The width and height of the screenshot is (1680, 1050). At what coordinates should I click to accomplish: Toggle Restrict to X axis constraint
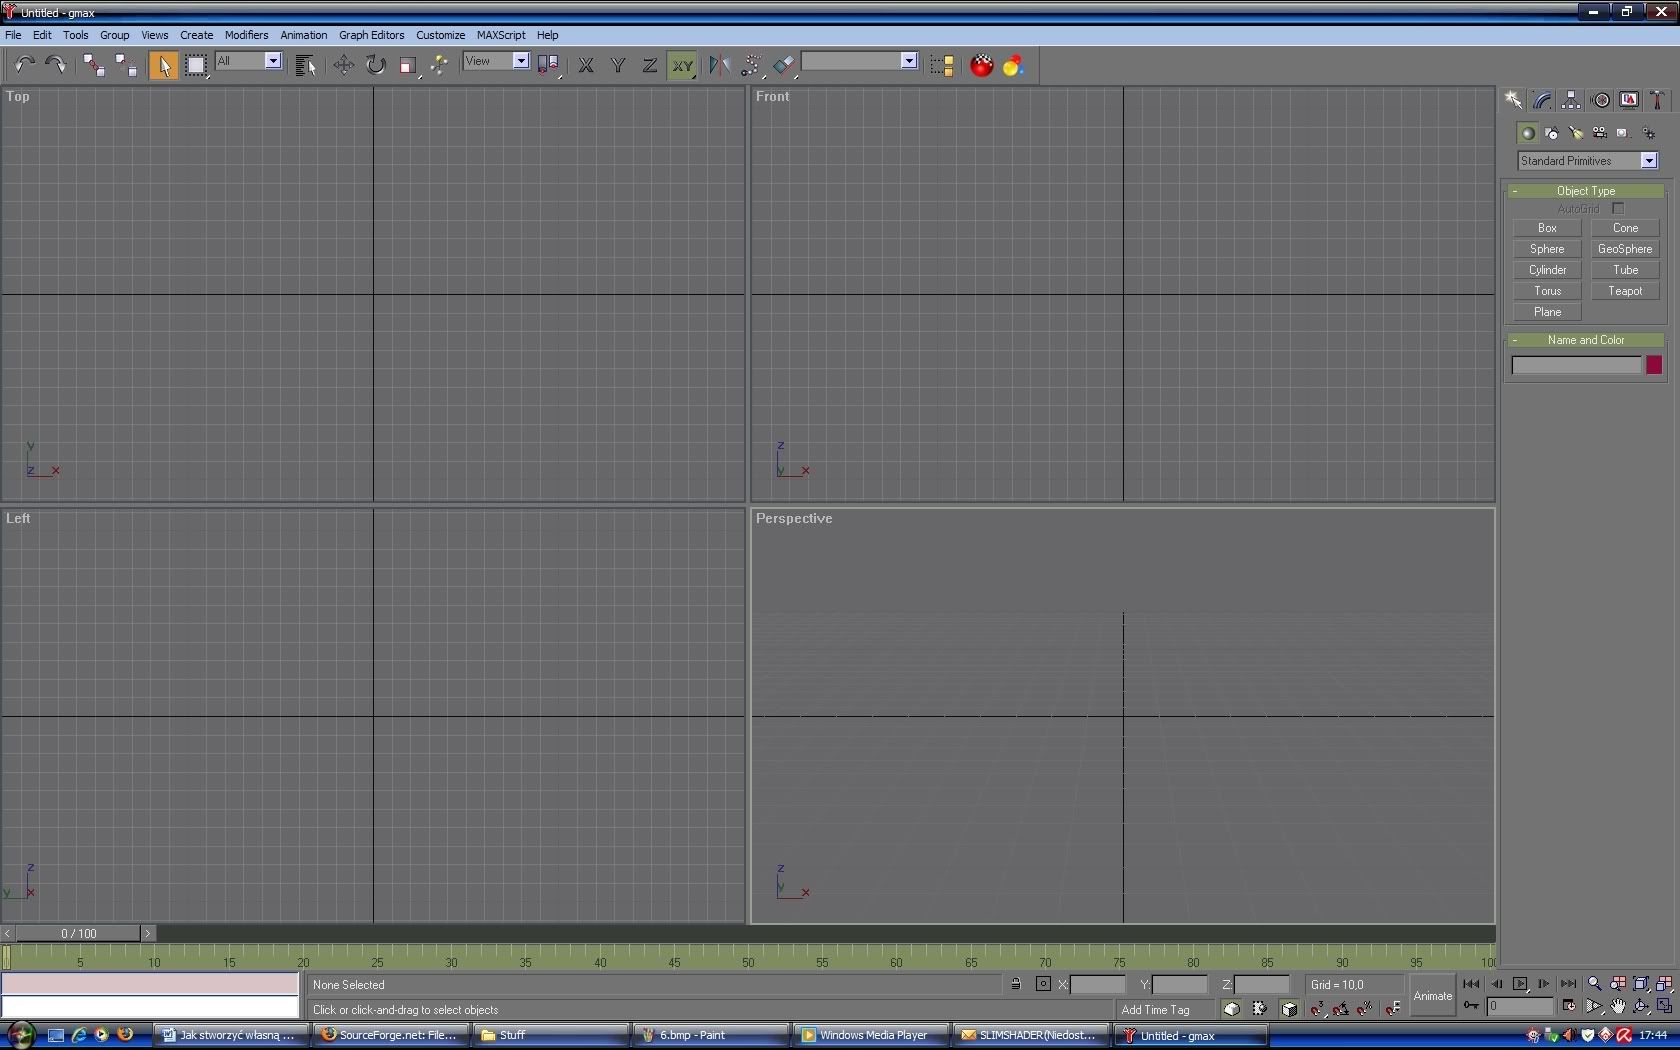pyautogui.click(x=586, y=65)
